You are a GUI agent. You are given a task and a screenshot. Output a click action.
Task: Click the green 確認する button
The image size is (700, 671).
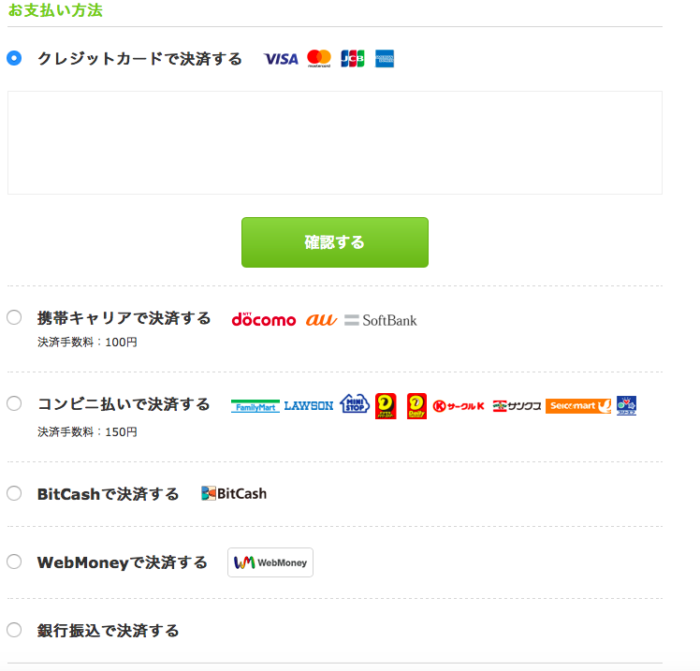point(335,242)
